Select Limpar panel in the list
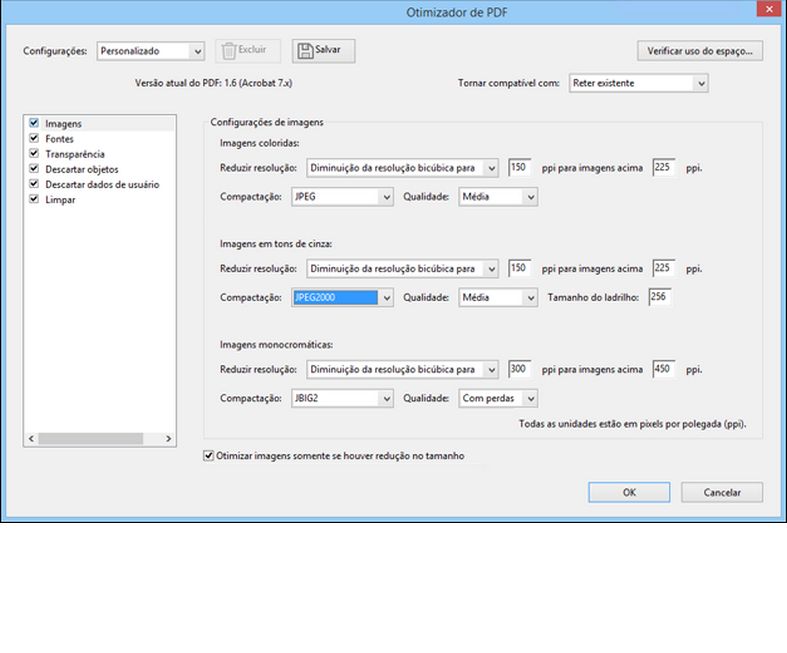Viewport: 787px width, 653px height. pyautogui.click(x=60, y=200)
